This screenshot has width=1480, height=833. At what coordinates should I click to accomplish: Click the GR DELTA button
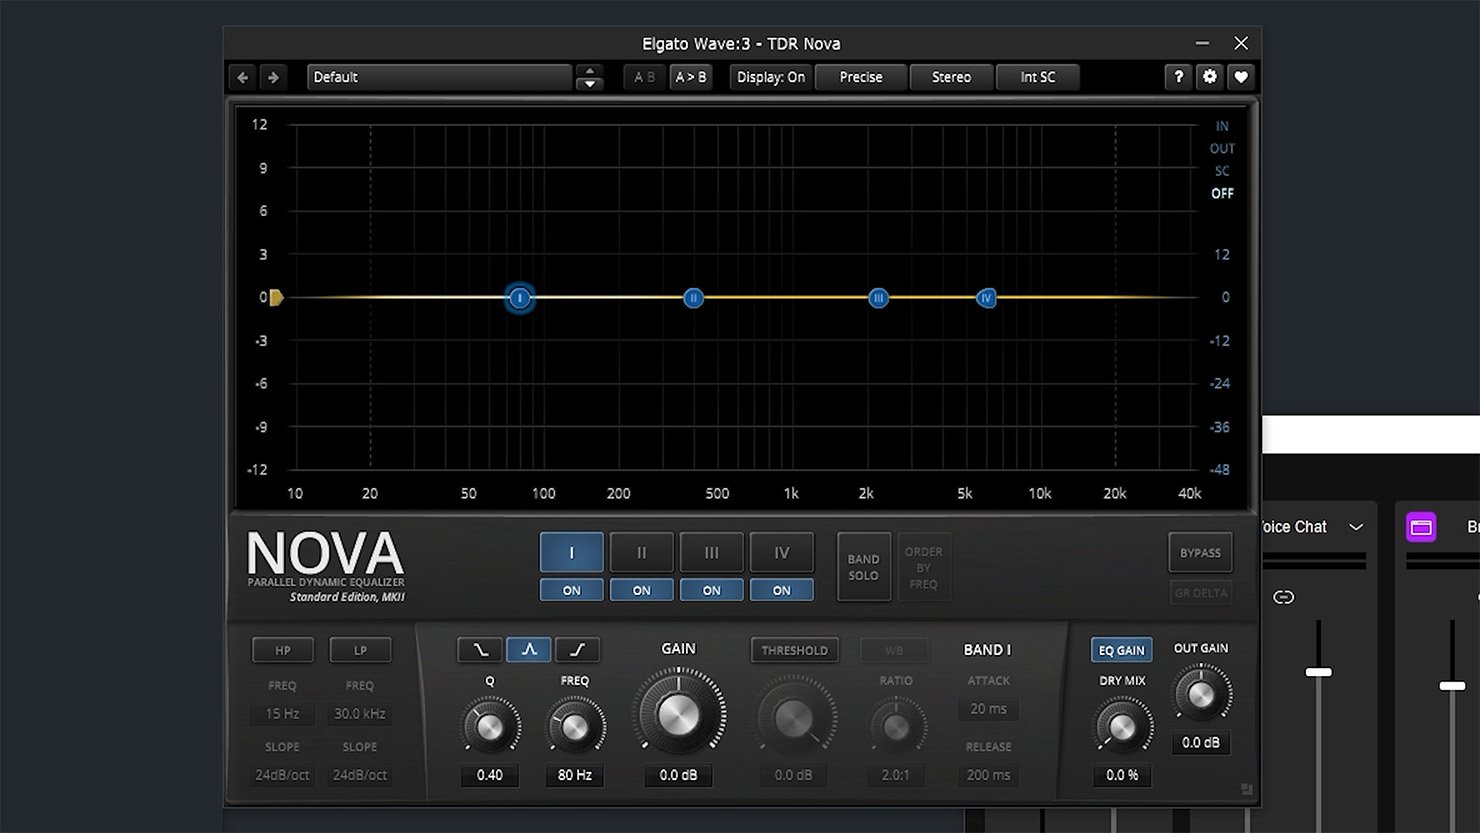pyautogui.click(x=1200, y=592)
